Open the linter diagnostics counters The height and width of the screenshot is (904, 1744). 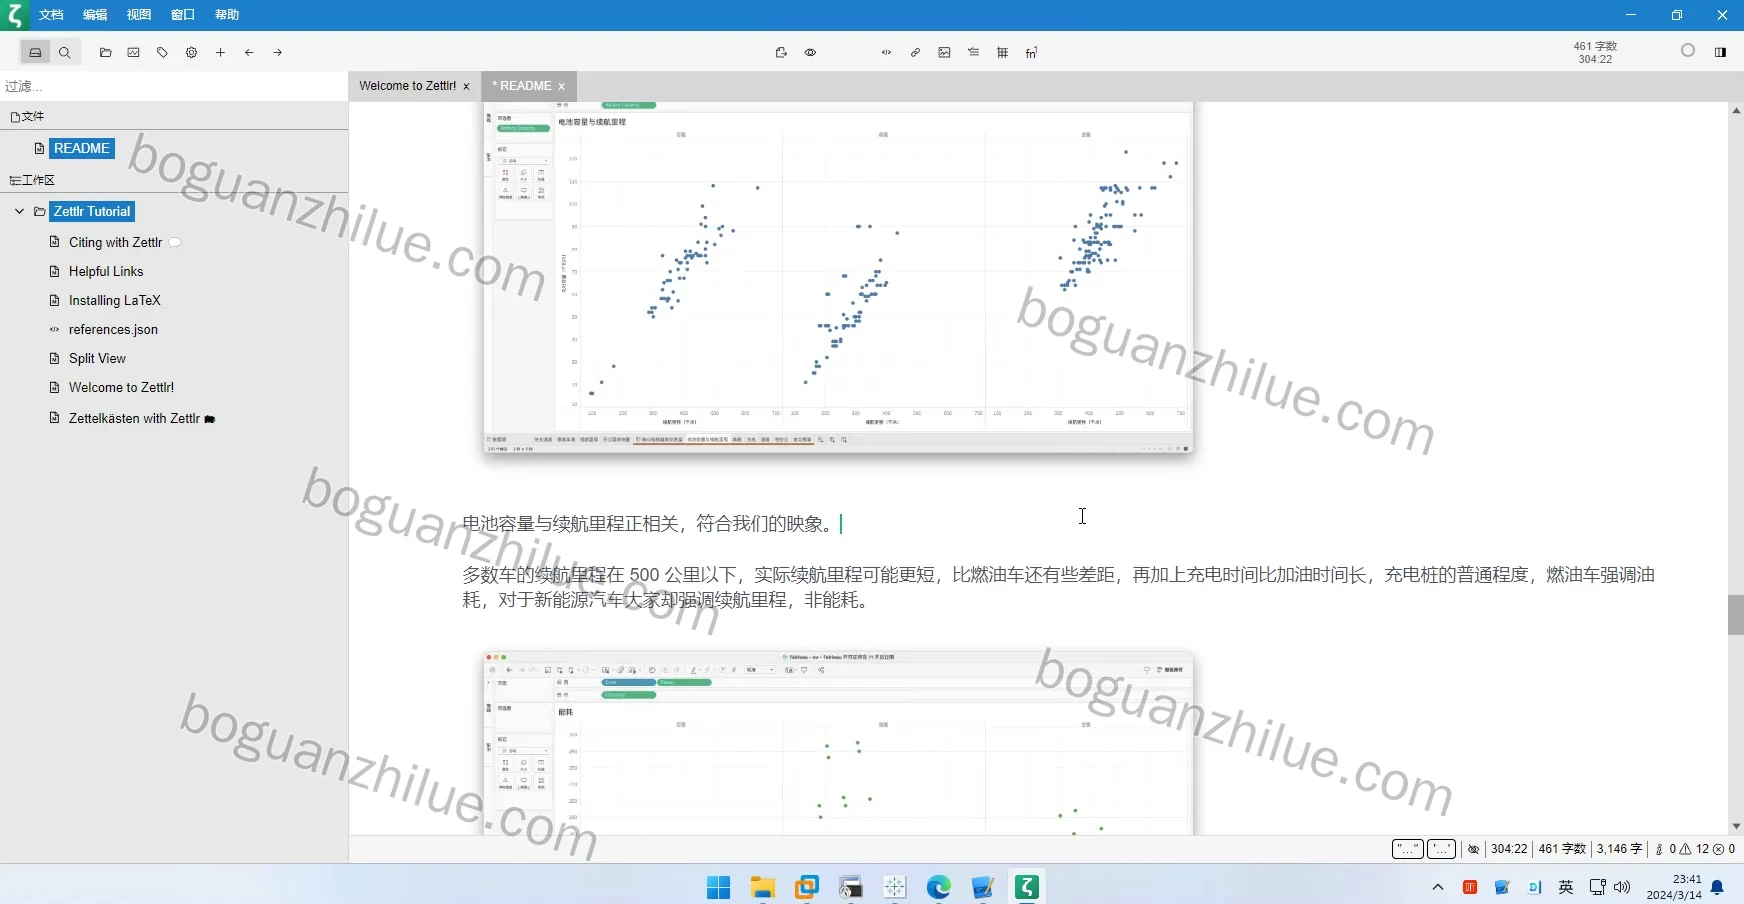point(1696,849)
